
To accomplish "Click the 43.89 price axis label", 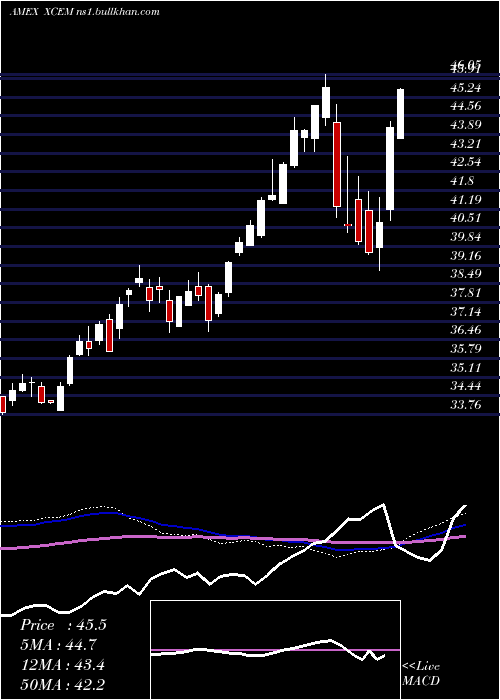I will 466,125.
